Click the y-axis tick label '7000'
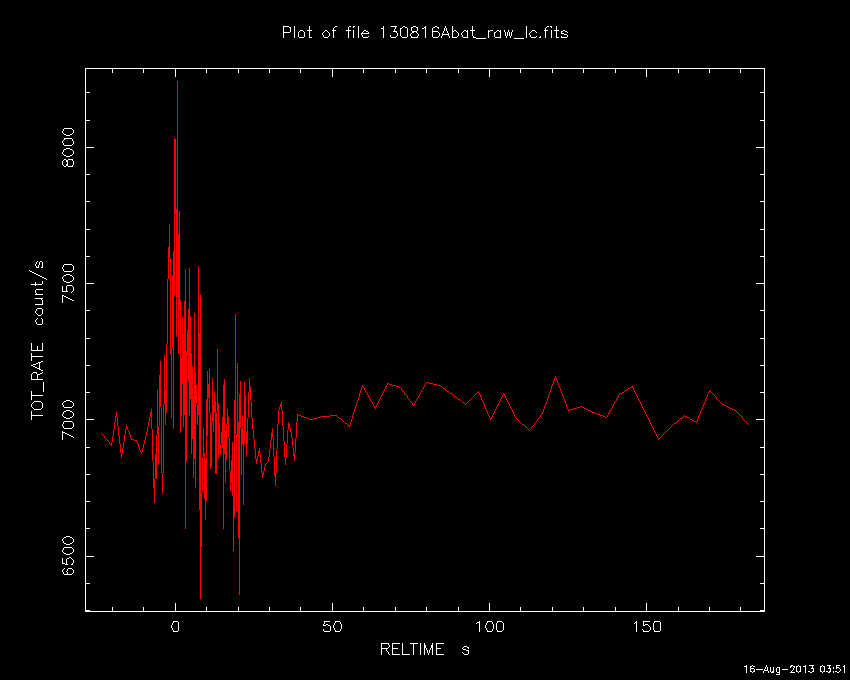This screenshot has width=850, height=680. 68,420
